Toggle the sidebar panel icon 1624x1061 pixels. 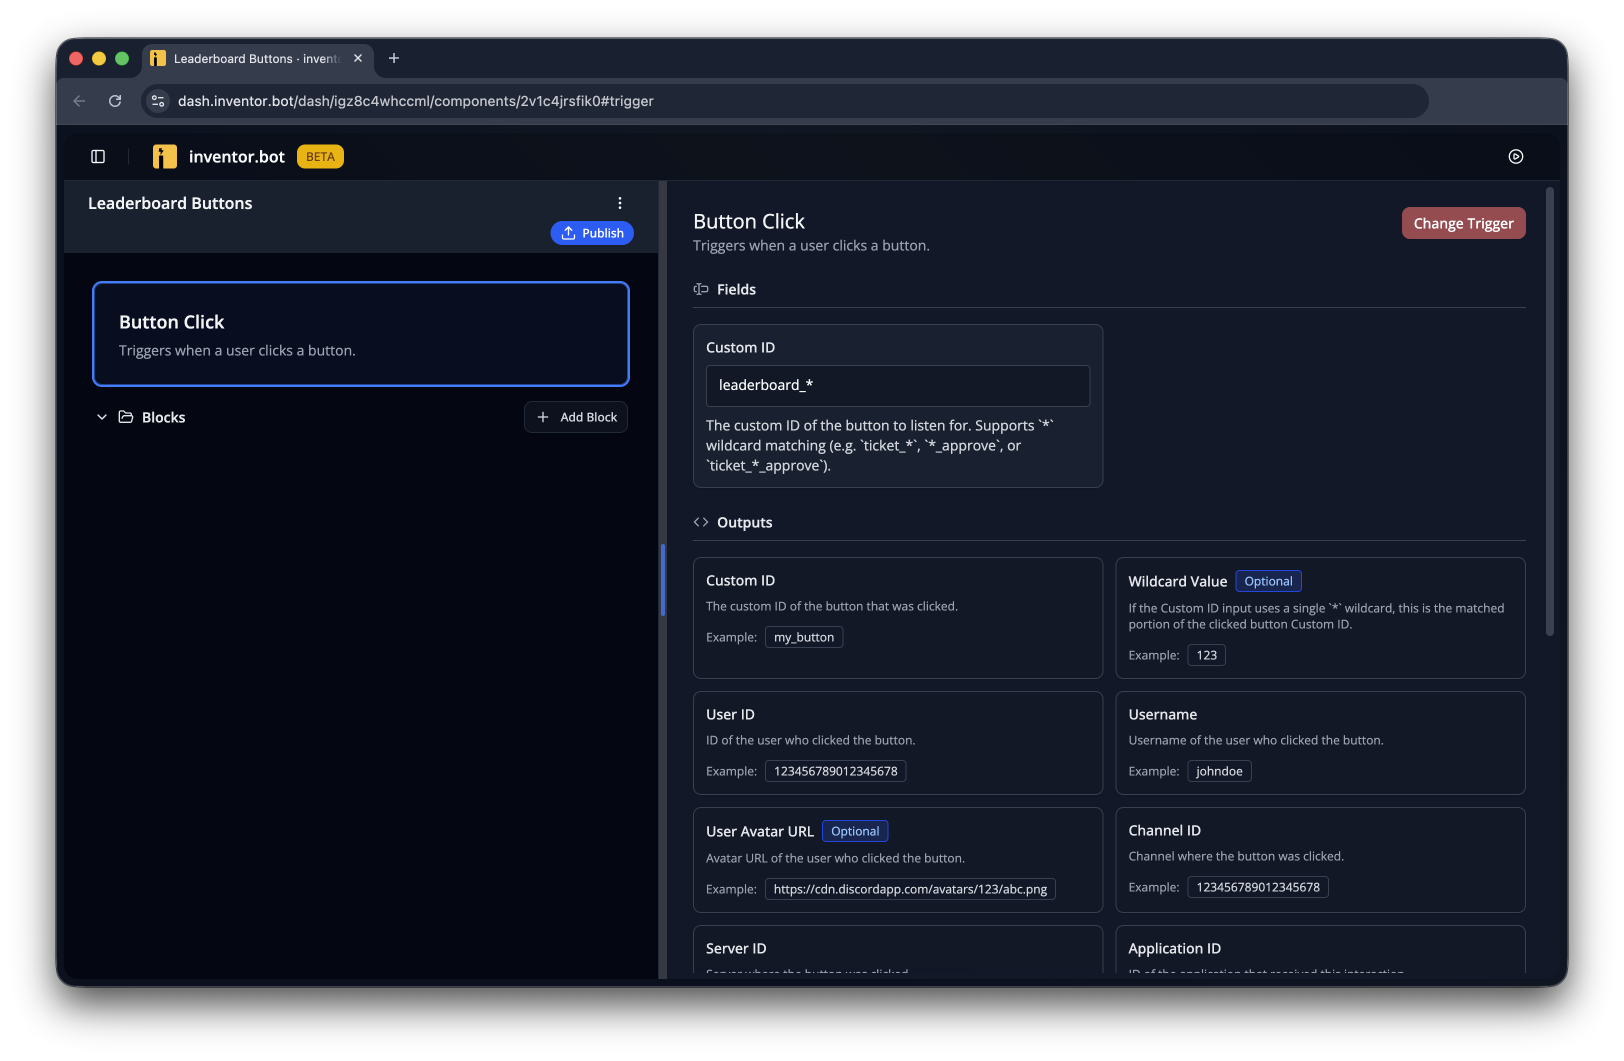[x=98, y=156]
